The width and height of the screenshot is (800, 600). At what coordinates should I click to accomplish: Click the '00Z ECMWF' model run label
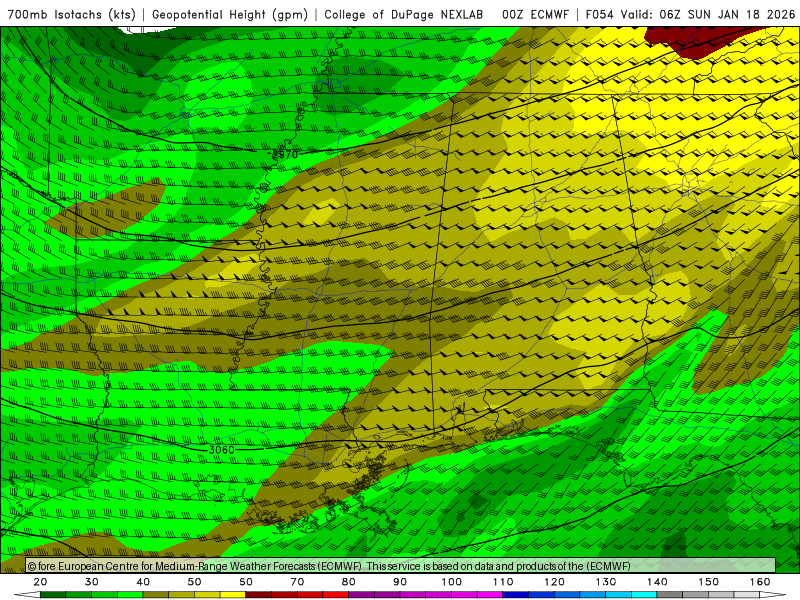click(535, 15)
